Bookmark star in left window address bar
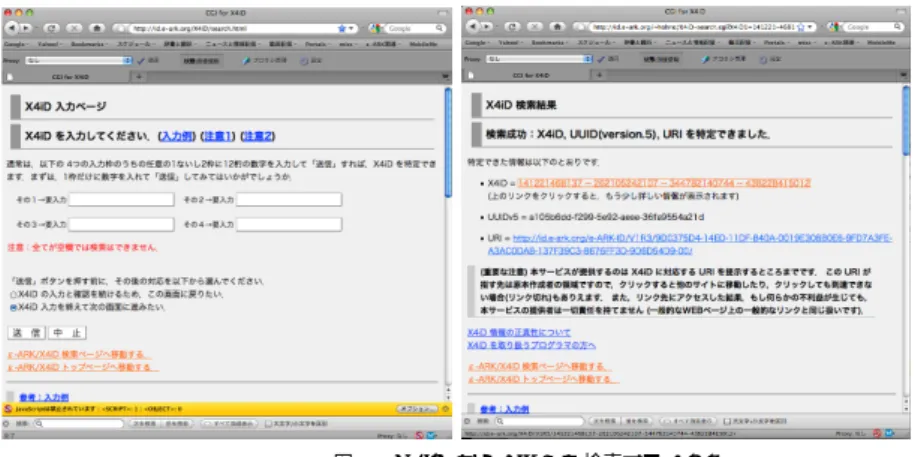Screen dimensions: 918x457 point(341,28)
